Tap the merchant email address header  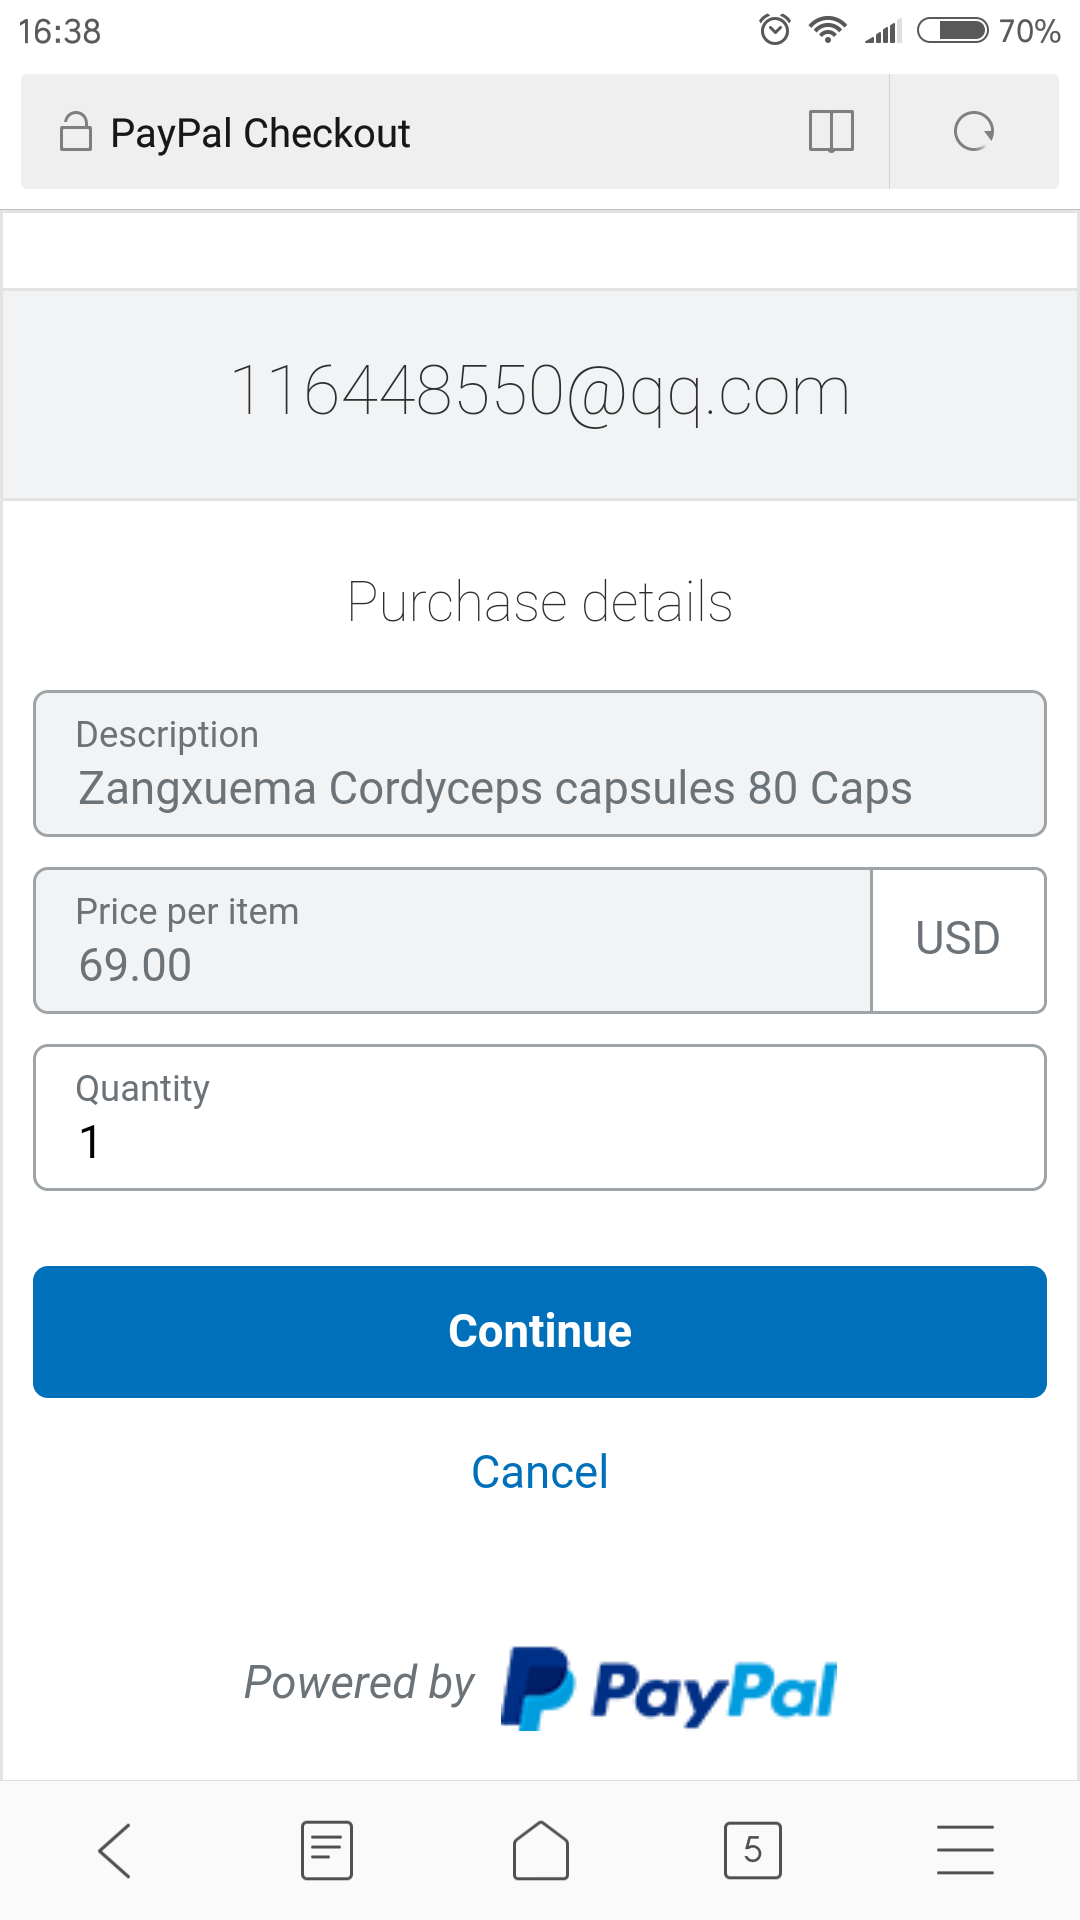tap(540, 392)
